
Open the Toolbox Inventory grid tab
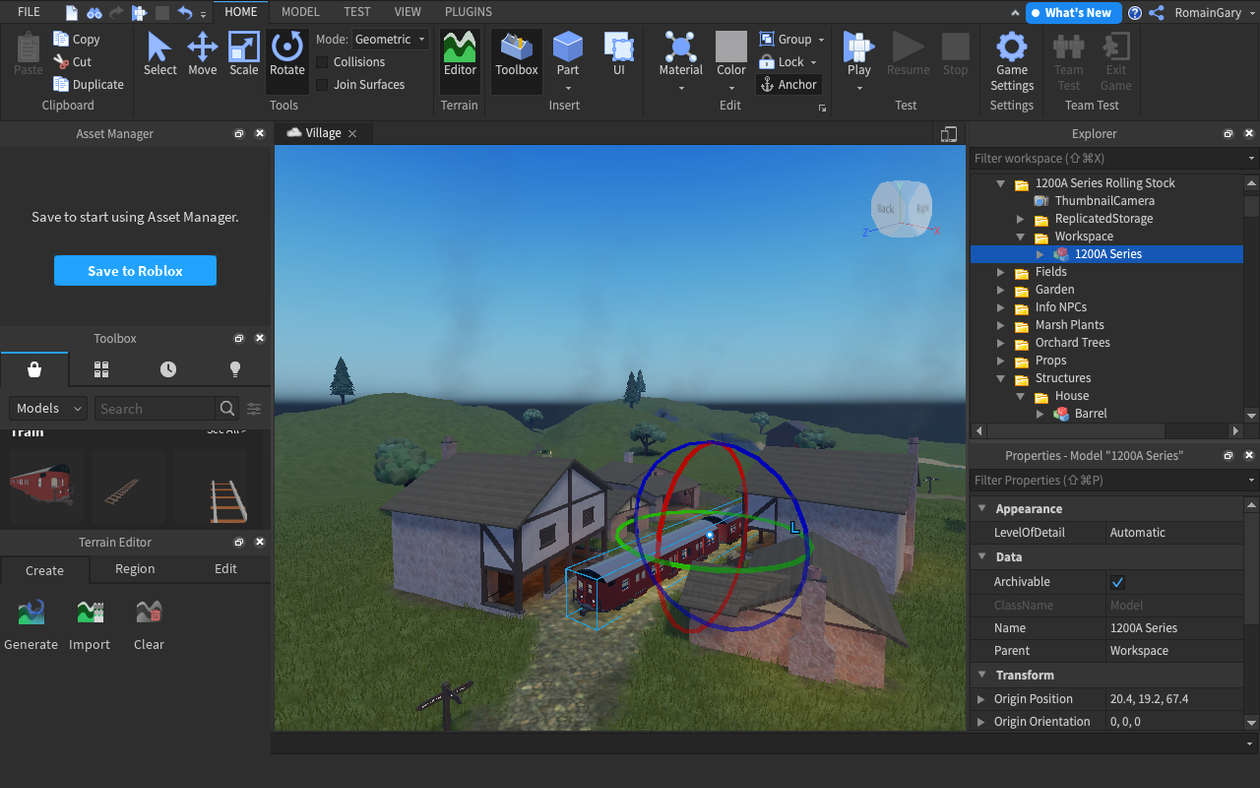101,369
